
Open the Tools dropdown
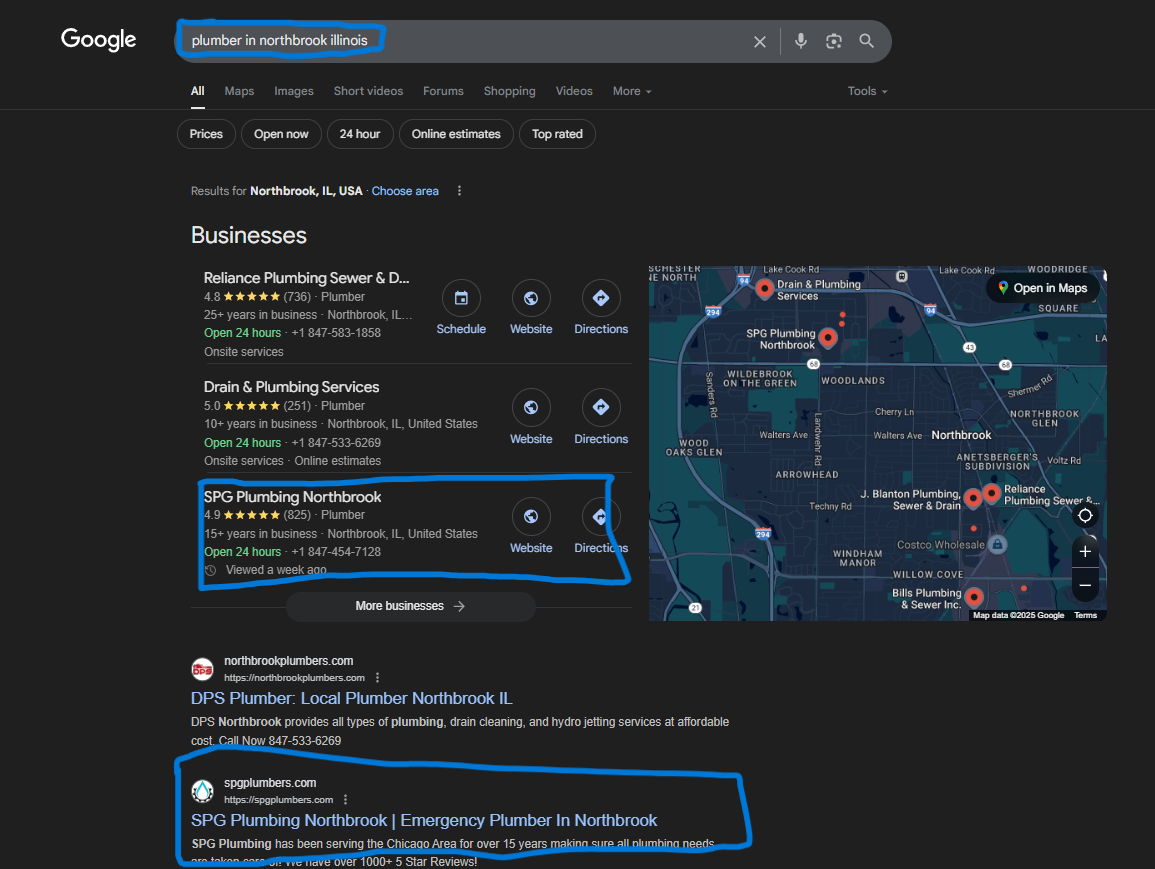867,91
